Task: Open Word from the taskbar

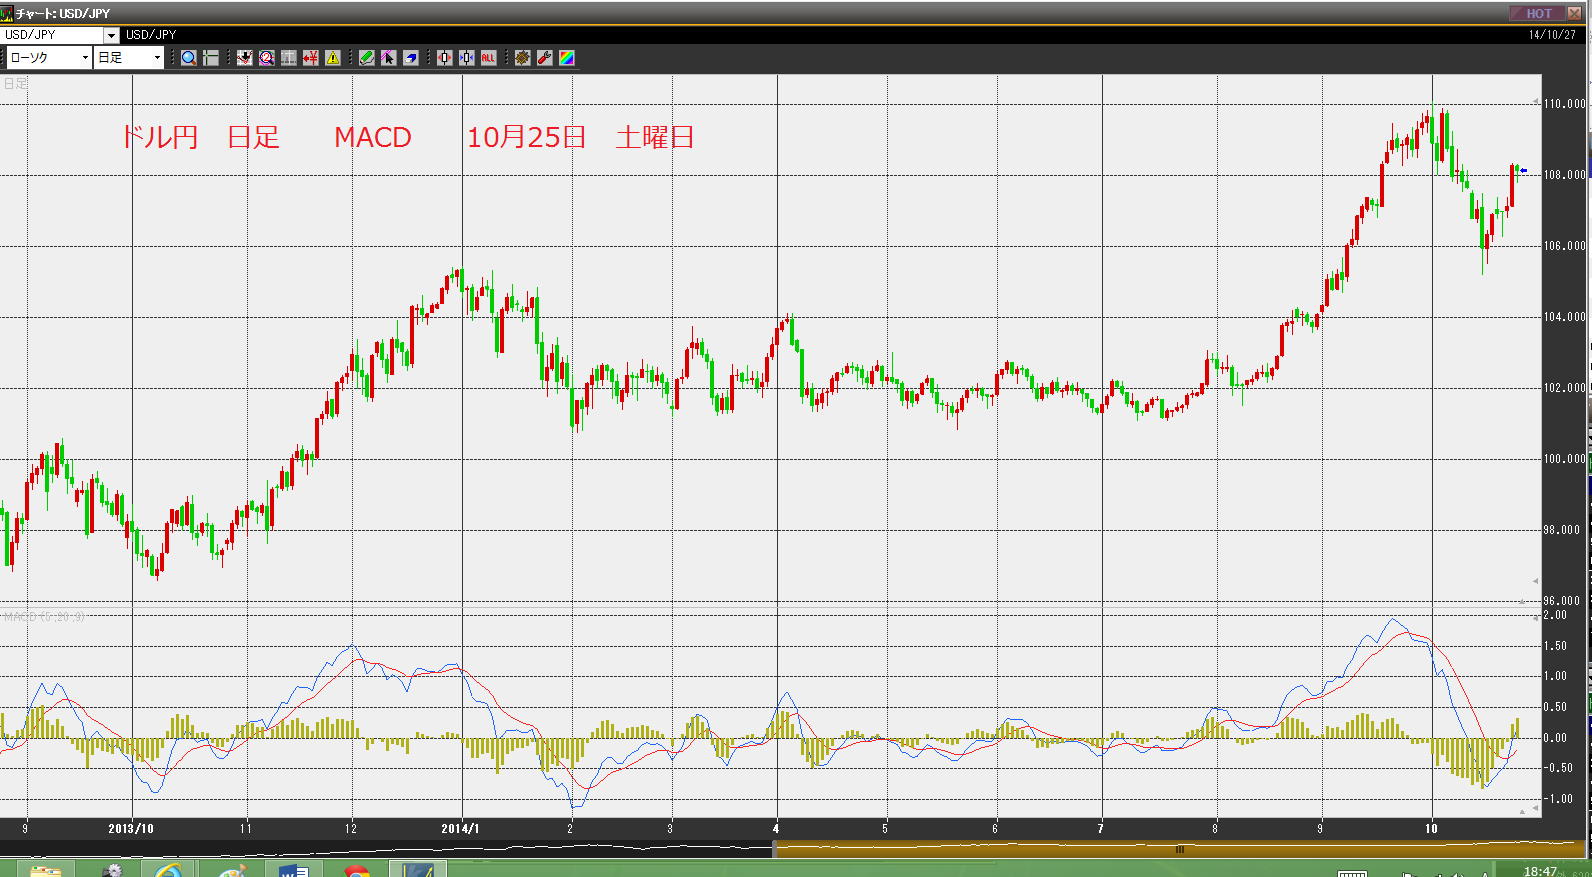Action: (x=294, y=870)
